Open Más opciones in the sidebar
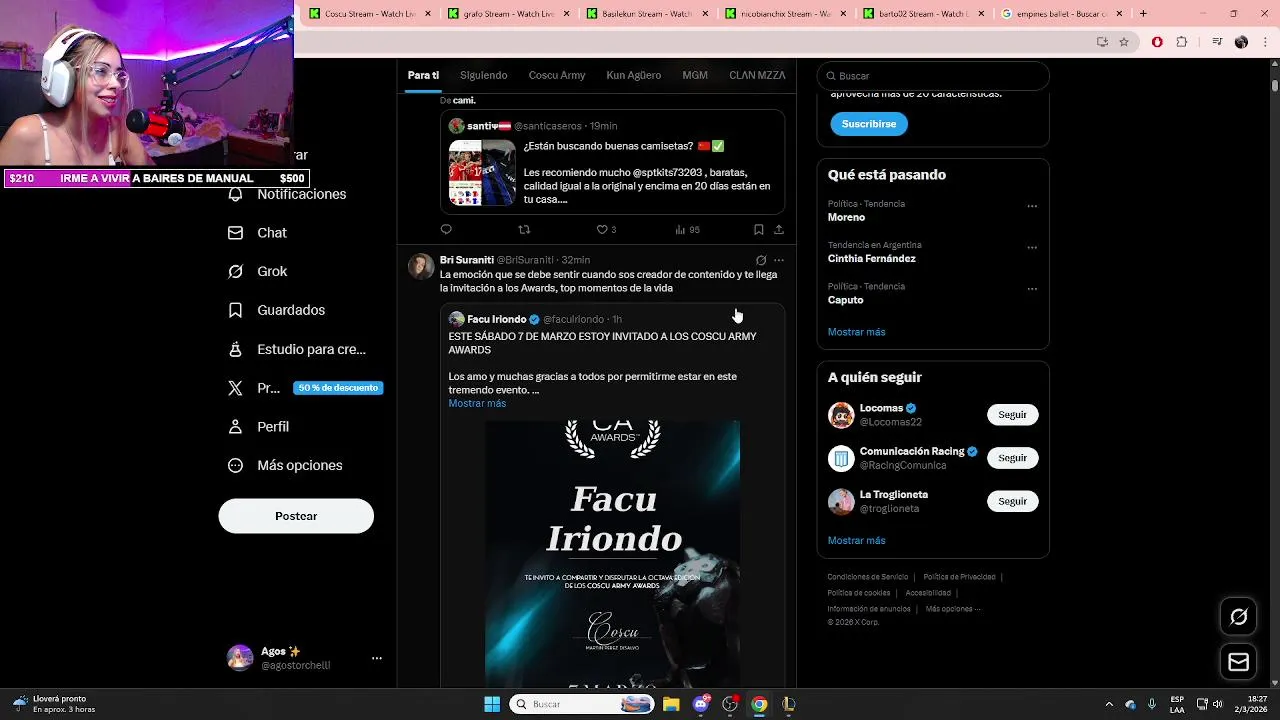1280x720 pixels. click(x=285, y=465)
